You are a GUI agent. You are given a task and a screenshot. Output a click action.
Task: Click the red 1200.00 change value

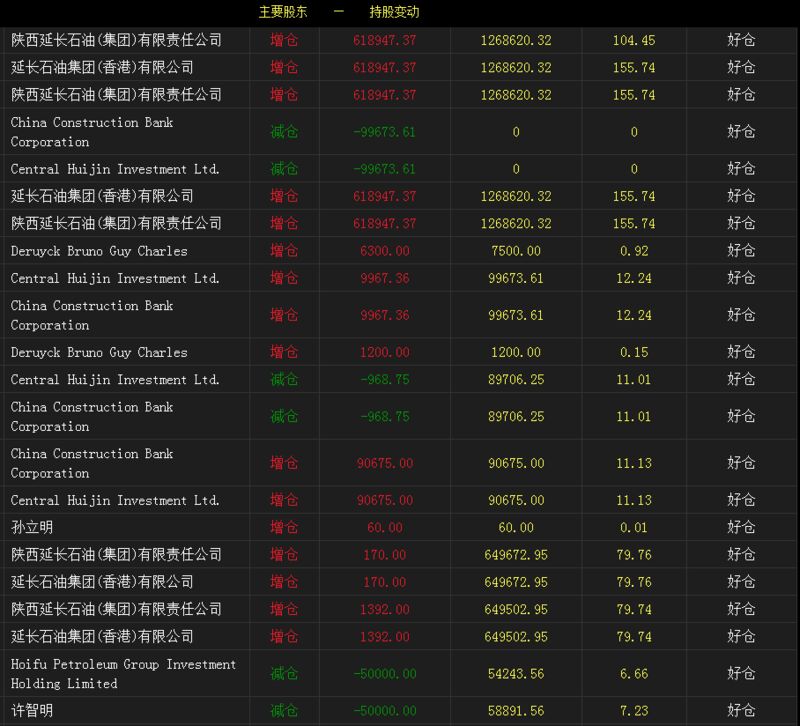tap(385, 353)
